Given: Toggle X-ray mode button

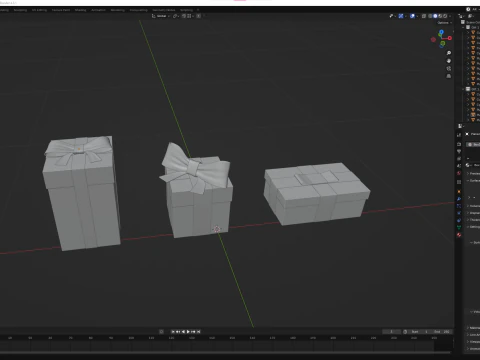Looking at the screenshot, I should pos(424,16).
